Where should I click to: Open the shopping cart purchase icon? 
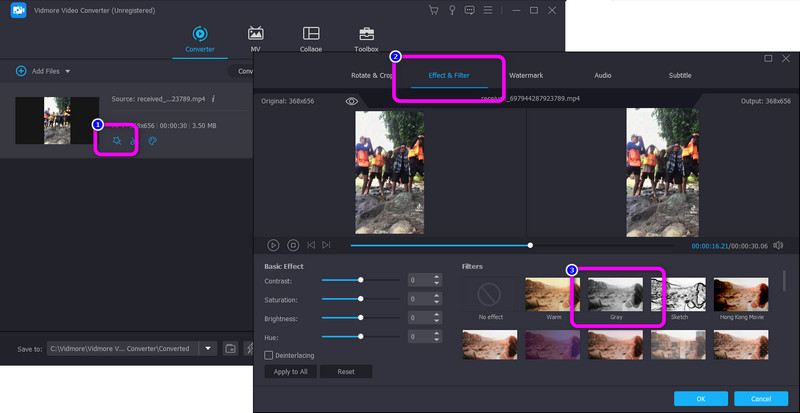pos(433,10)
